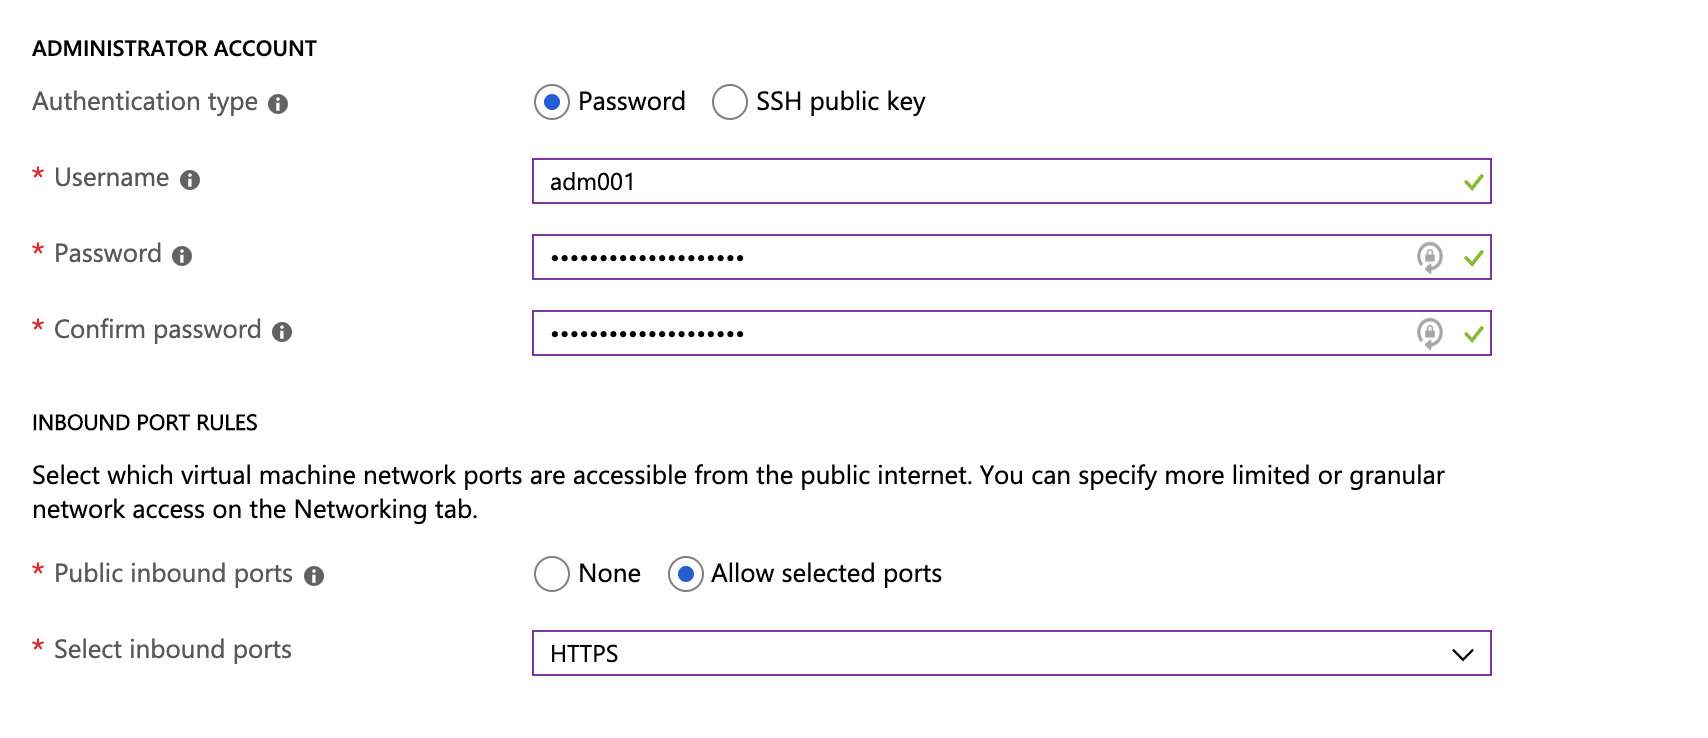
Task: Select Allow selected ports option
Action: pyautogui.click(x=685, y=574)
